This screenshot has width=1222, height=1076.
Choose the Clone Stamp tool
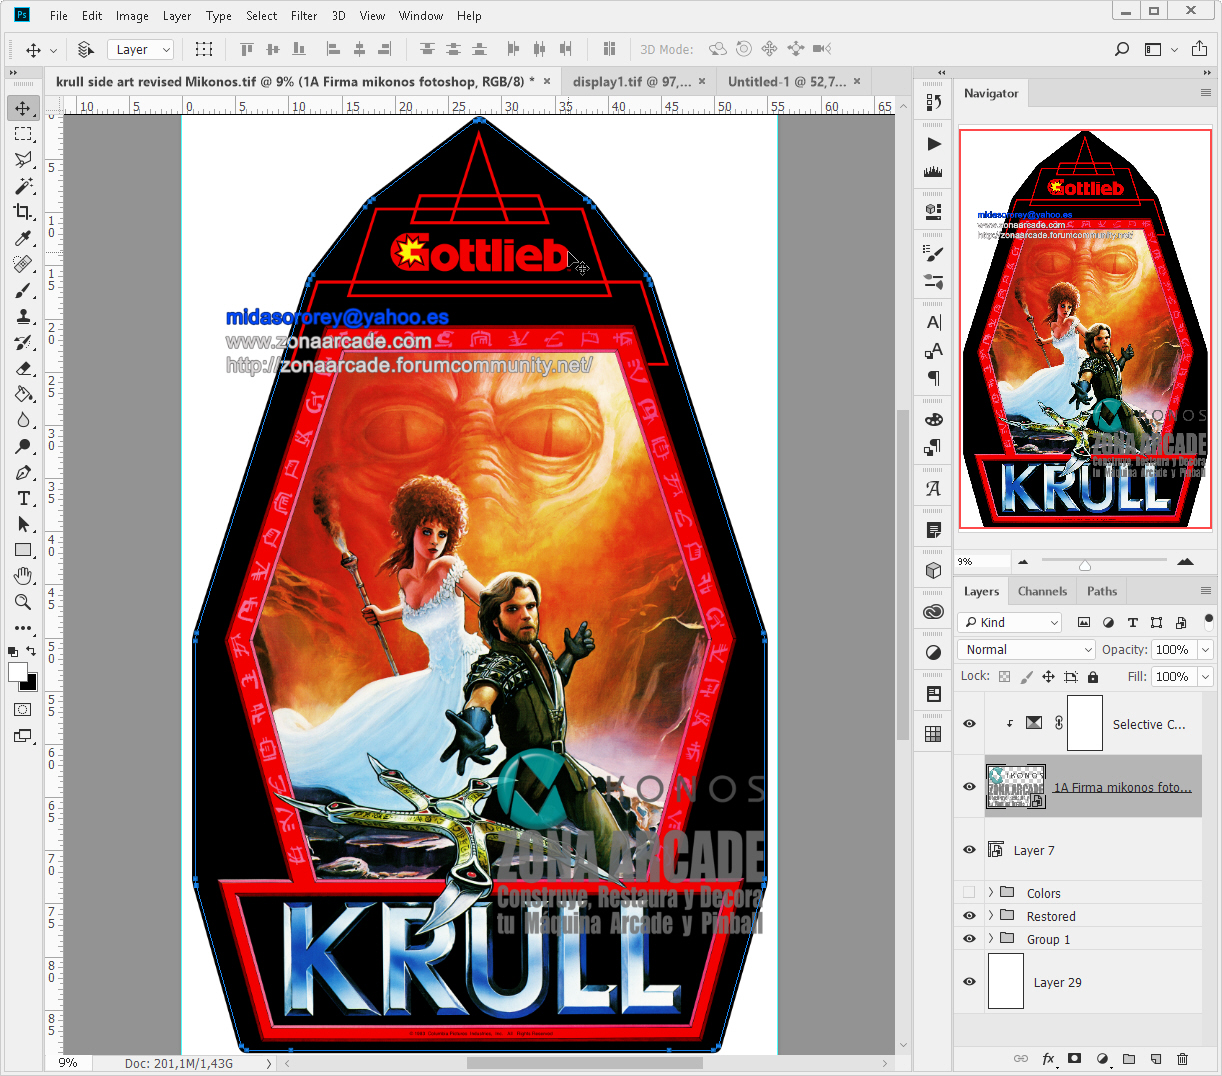click(x=23, y=316)
